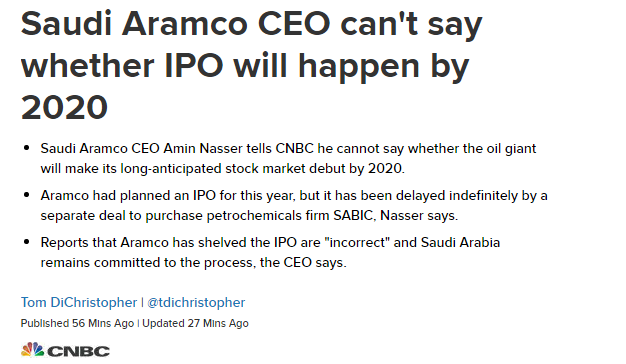Click the CNBC wordmark beside the peacock

pos(78,351)
